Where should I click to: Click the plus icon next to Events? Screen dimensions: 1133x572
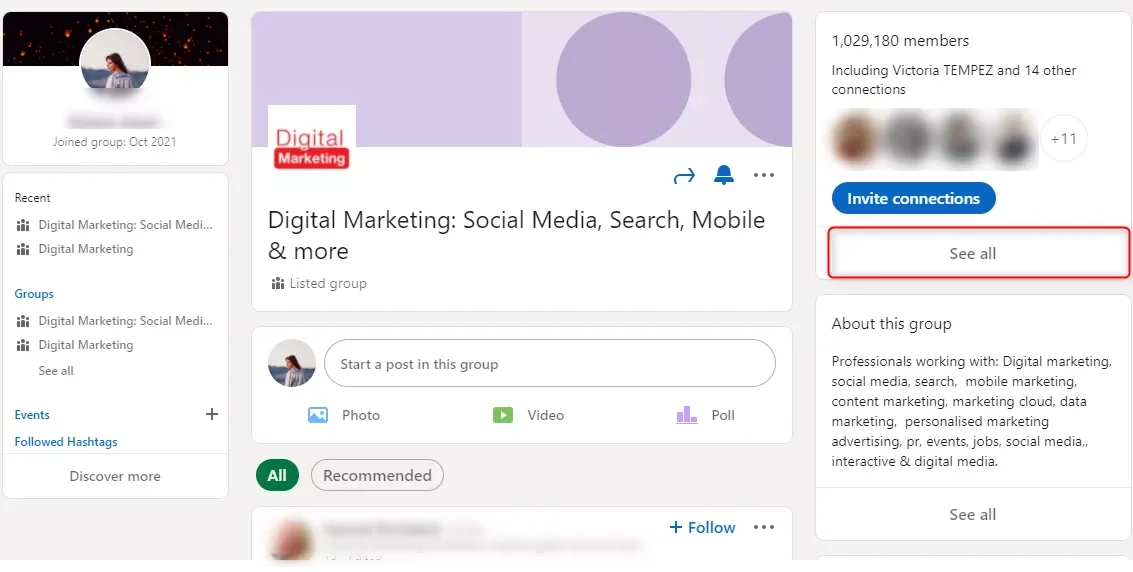(x=212, y=414)
